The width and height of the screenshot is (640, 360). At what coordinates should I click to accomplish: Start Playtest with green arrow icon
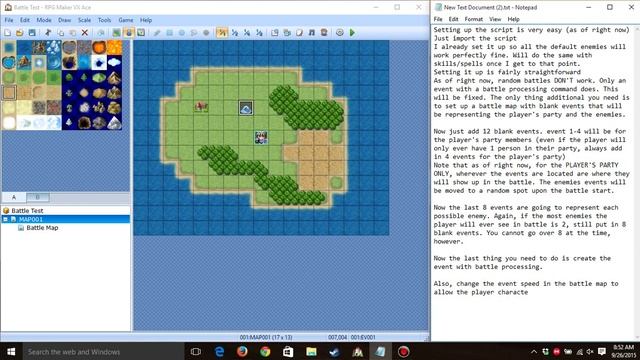point(353,33)
